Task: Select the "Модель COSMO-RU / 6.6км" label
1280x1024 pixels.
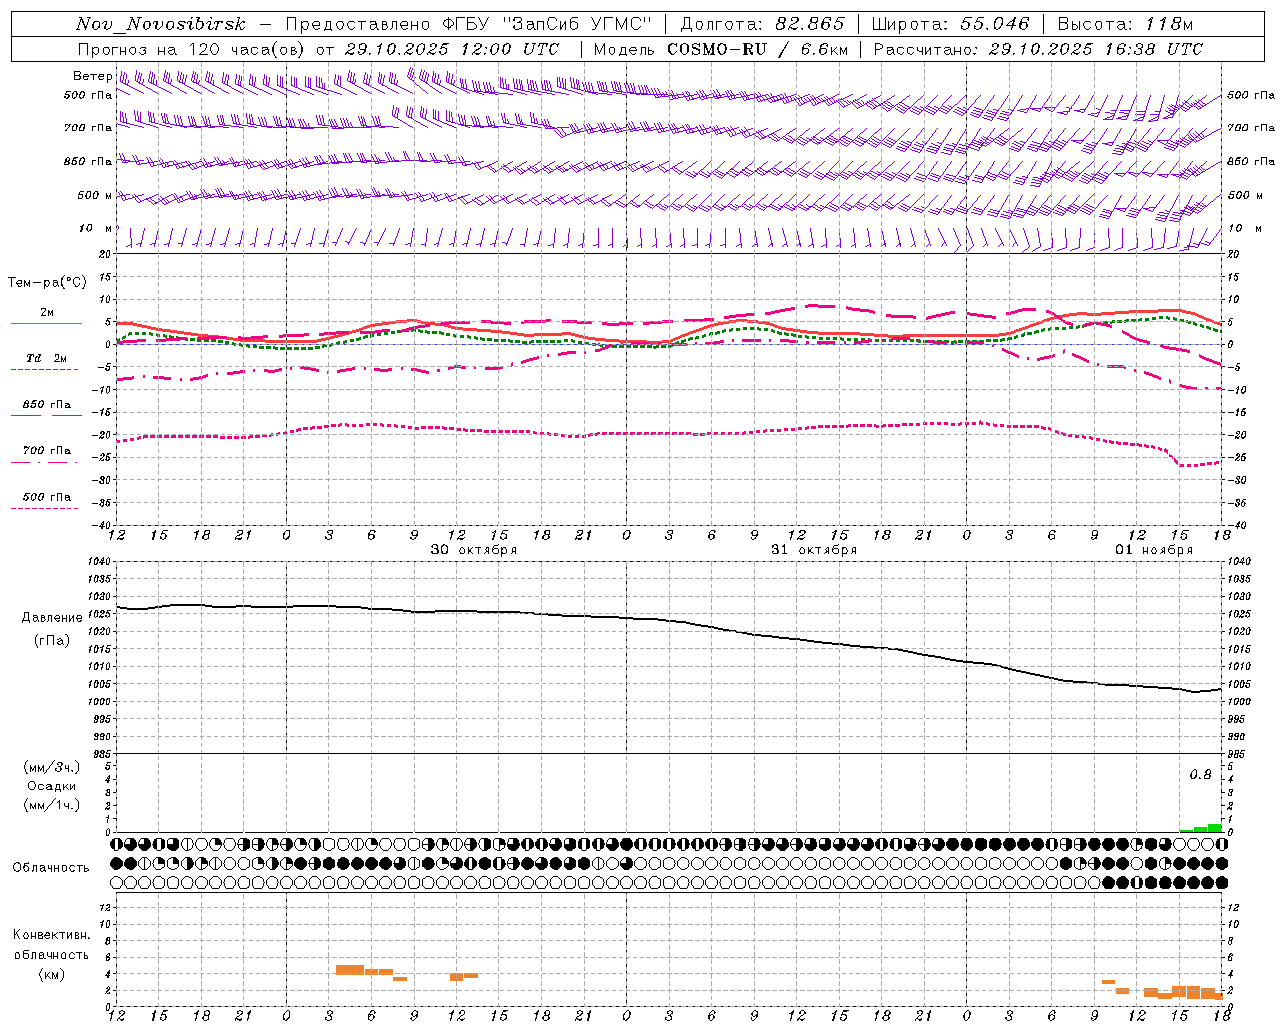Action: click(x=720, y=49)
